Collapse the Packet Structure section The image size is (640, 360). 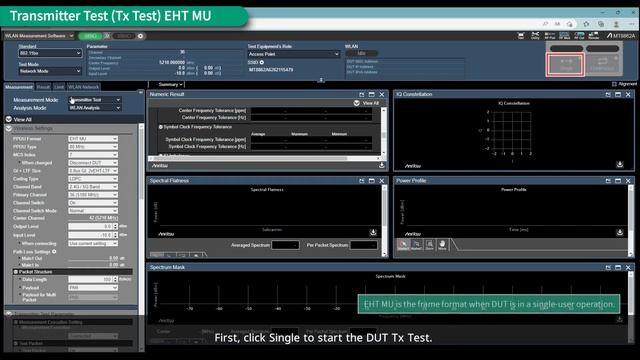coord(16,271)
